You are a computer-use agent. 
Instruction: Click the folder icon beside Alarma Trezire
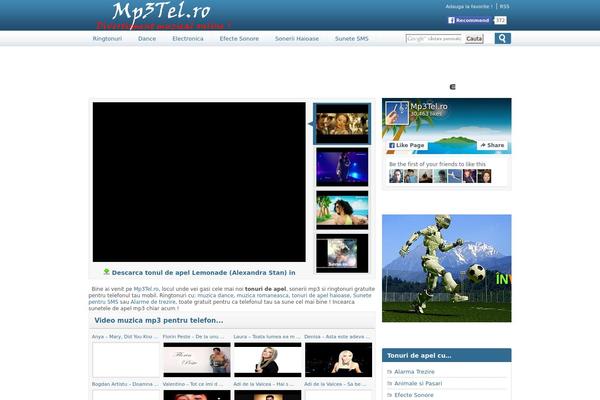(390, 372)
